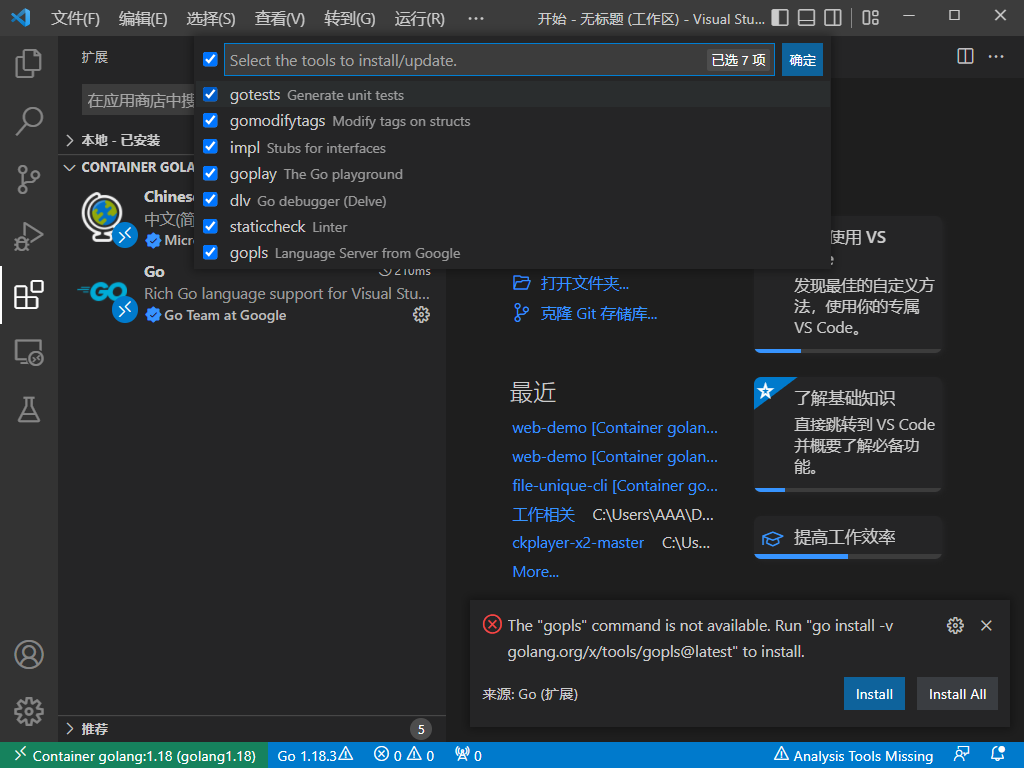Screen dimensions: 1024x768
Task: Open the Source Control view icon
Action: point(28,179)
